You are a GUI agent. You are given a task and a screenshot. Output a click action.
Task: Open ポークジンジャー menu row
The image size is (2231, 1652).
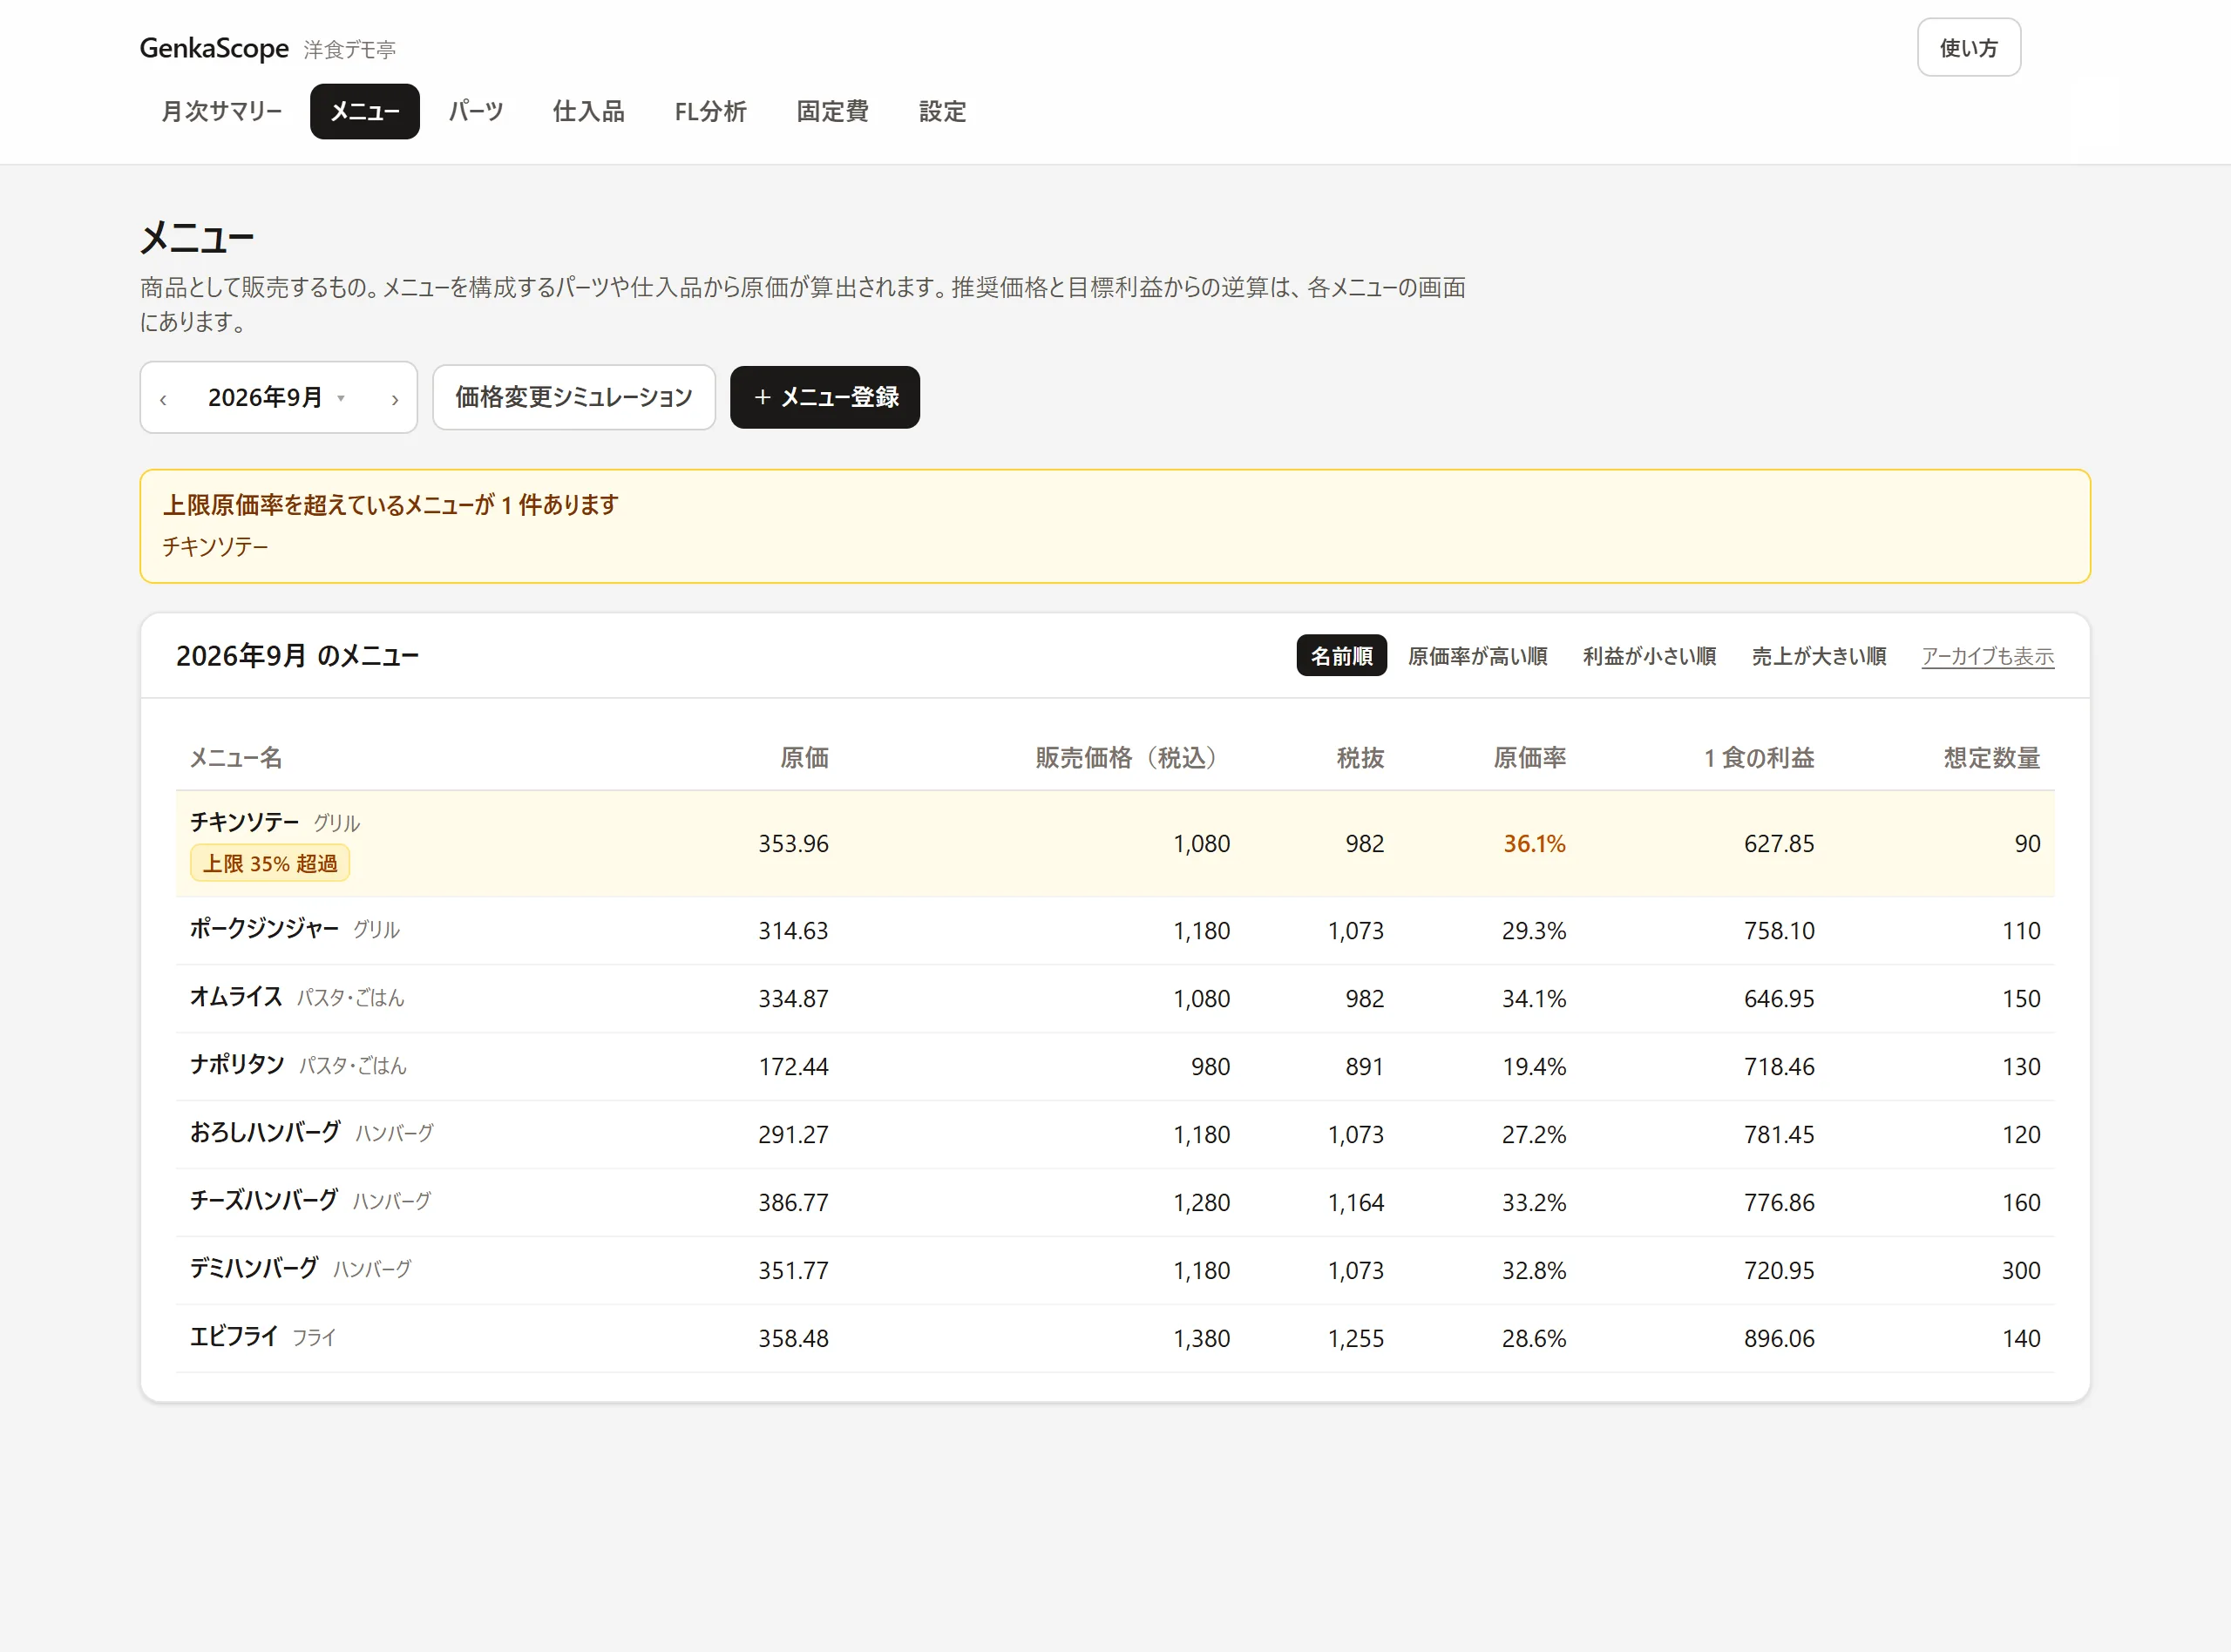click(x=1115, y=930)
